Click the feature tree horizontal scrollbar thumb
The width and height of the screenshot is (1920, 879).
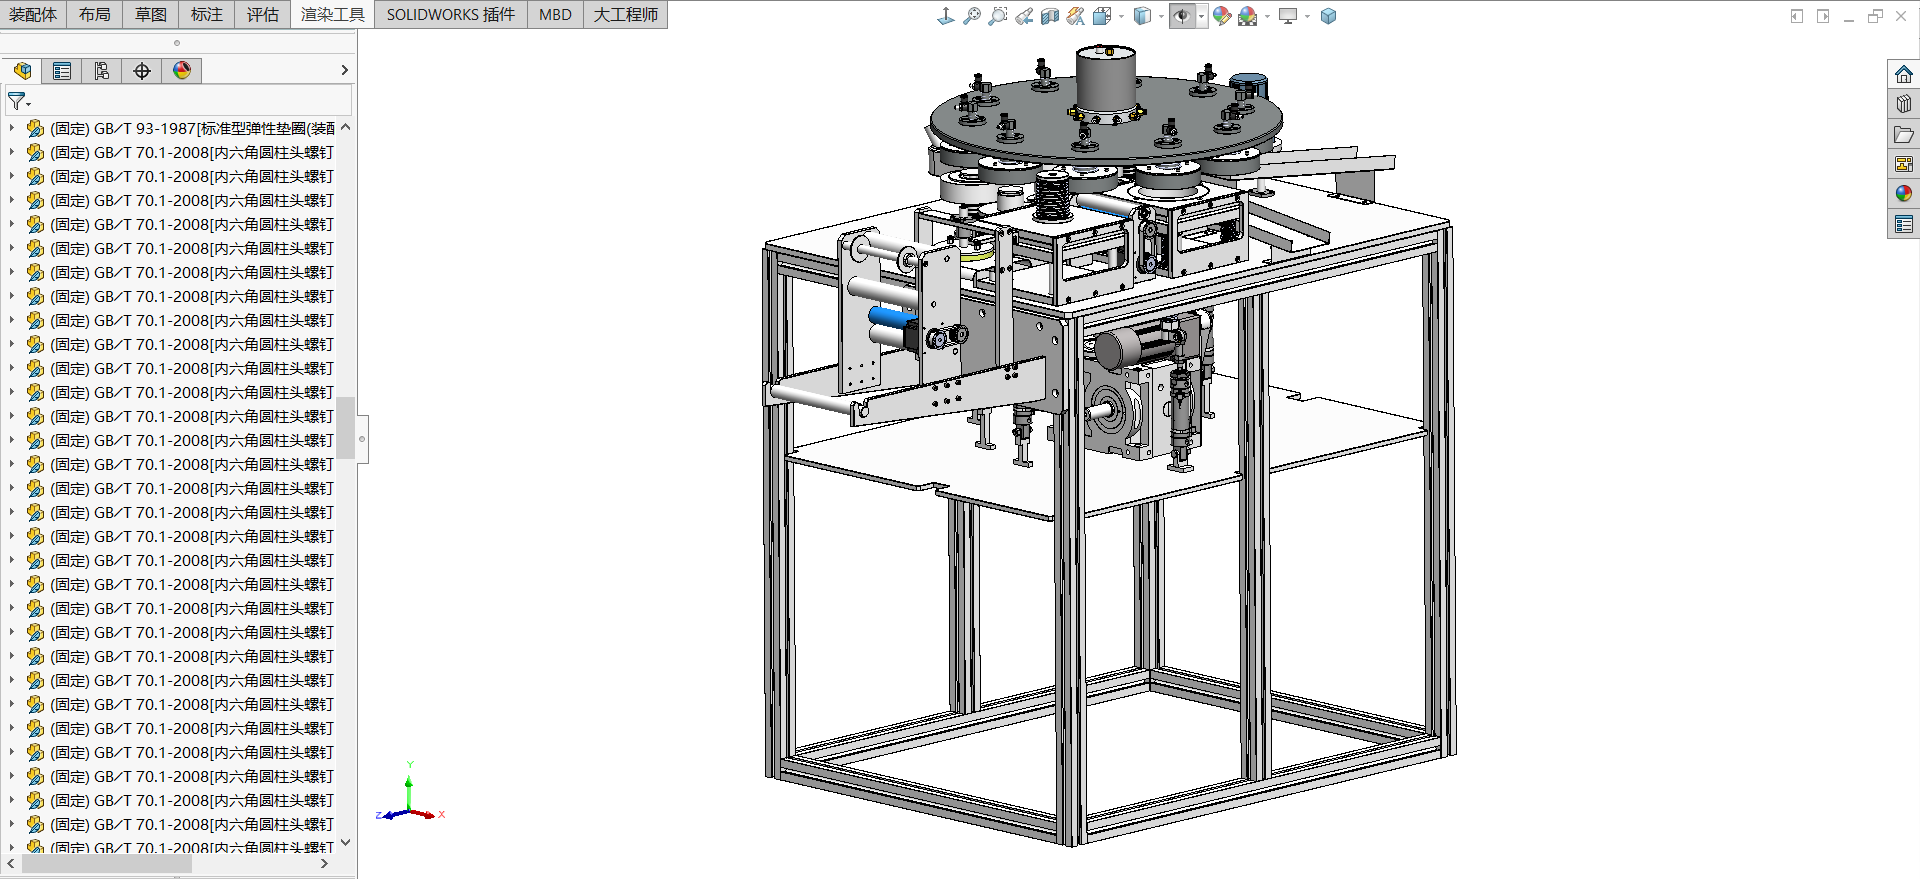pos(107,863)
